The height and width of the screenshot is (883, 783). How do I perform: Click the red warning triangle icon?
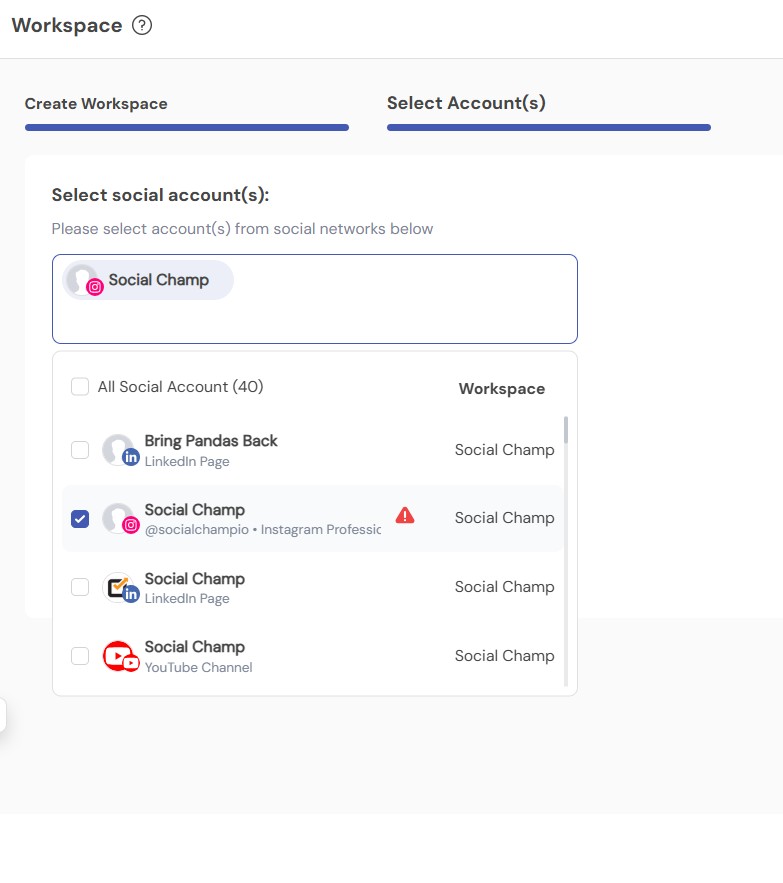pos(404,515)
